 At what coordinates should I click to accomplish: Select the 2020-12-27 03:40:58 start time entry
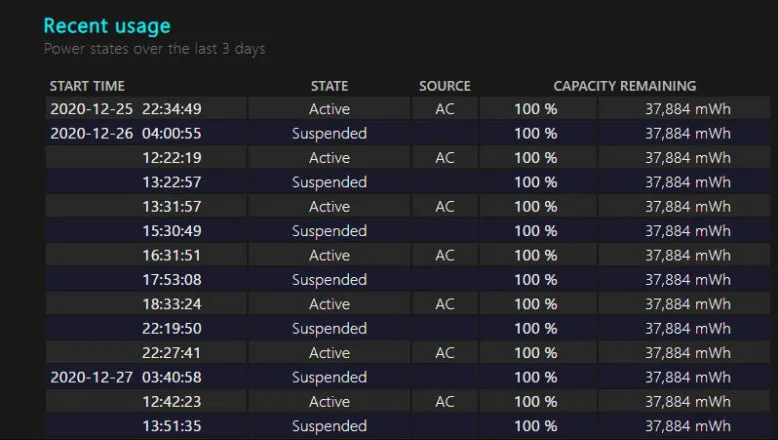(126, 377)
